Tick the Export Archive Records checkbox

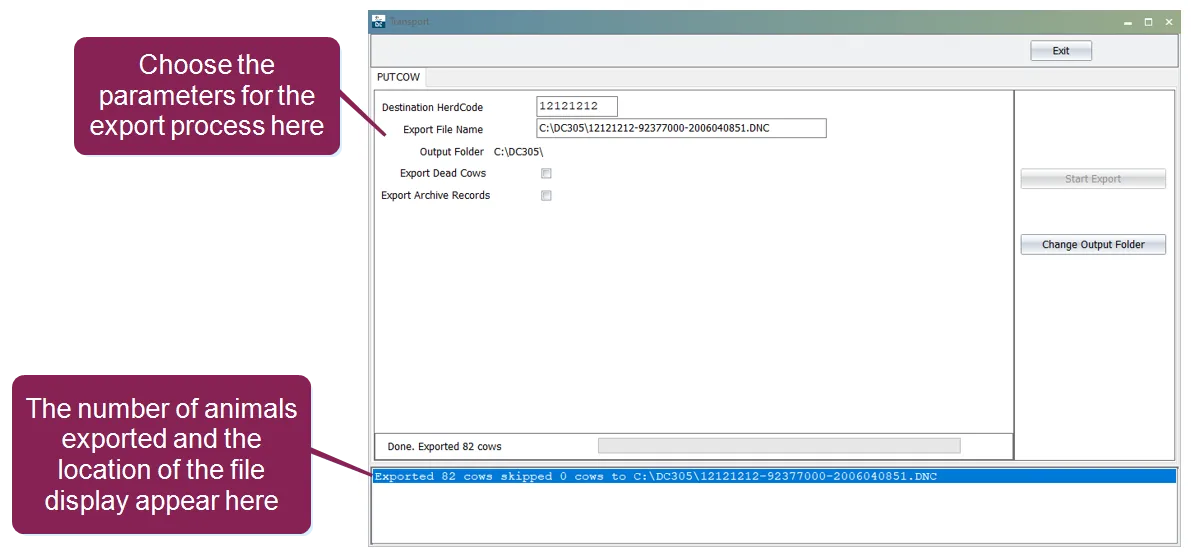[545, 195]
